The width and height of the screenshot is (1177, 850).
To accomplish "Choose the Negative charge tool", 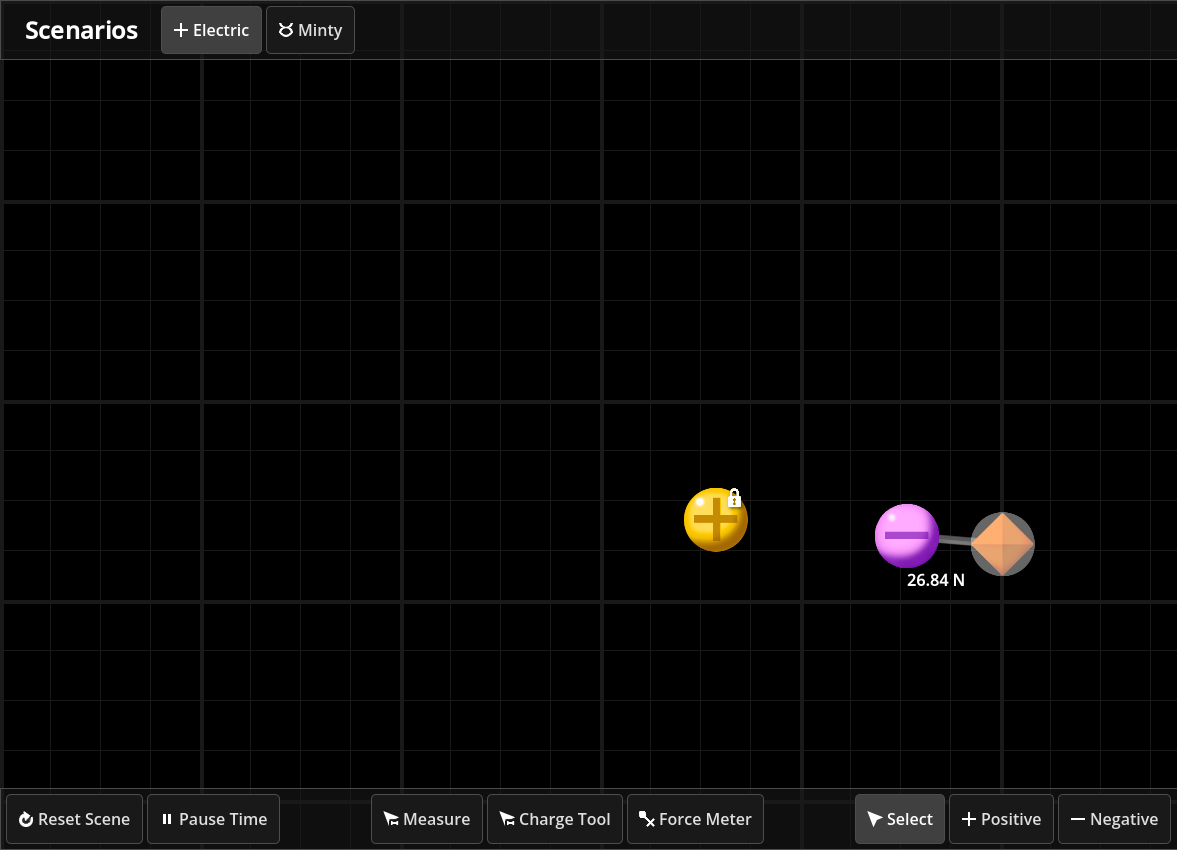I will tap(1114, 819).
